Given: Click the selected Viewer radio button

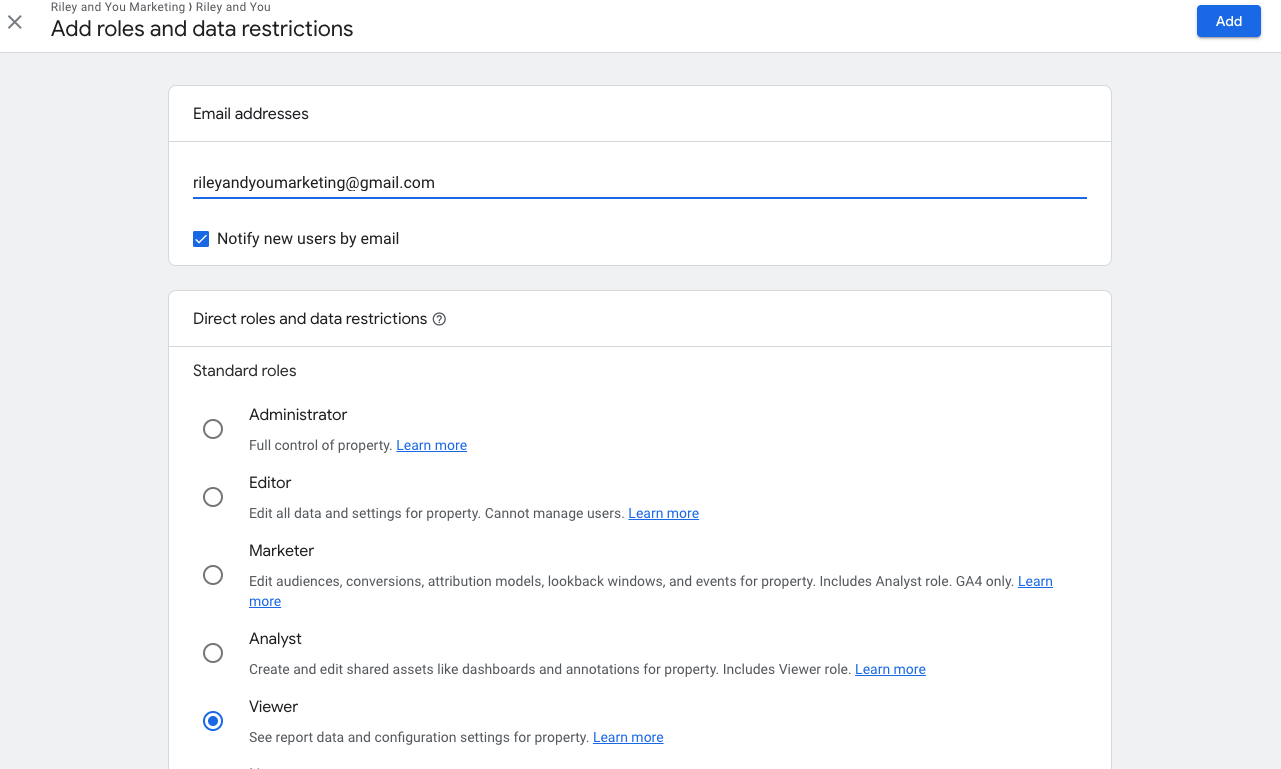Looking at the screenshot, I should pos(213,721).
